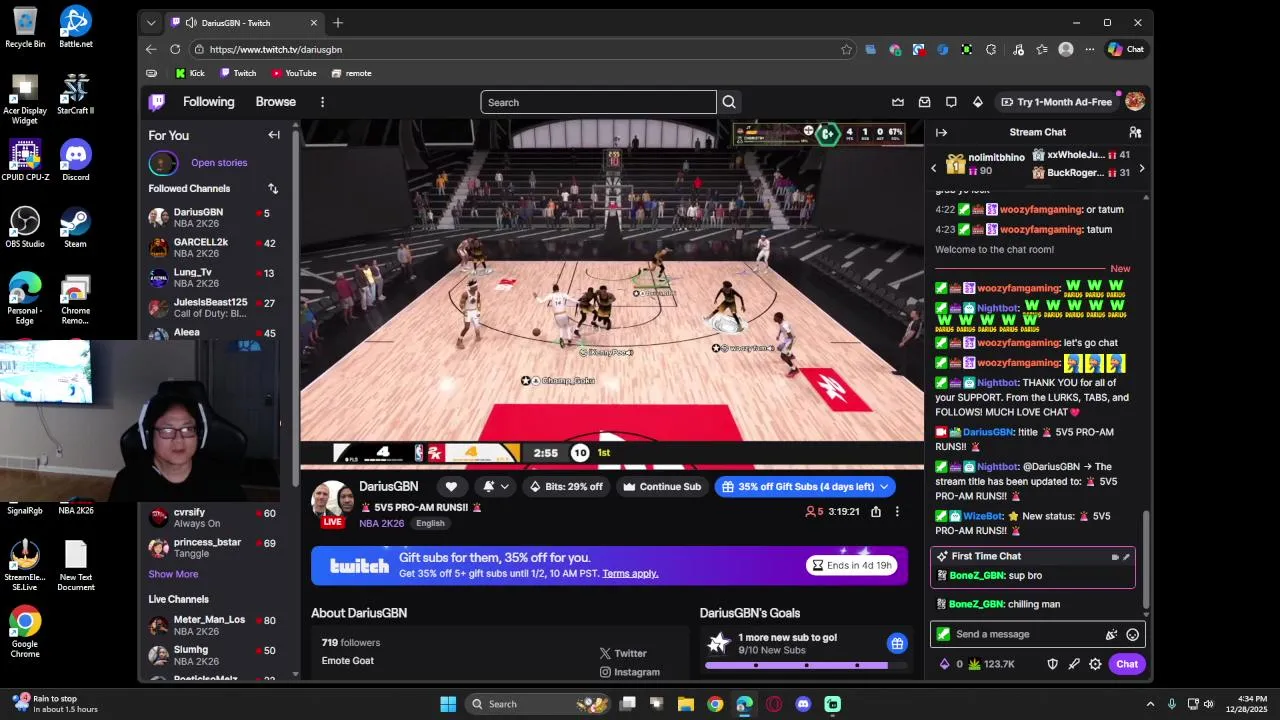This screenshot has width=1280, height=720.
Task: Open GARCELL2k followed channel
Action: (213, 247)
